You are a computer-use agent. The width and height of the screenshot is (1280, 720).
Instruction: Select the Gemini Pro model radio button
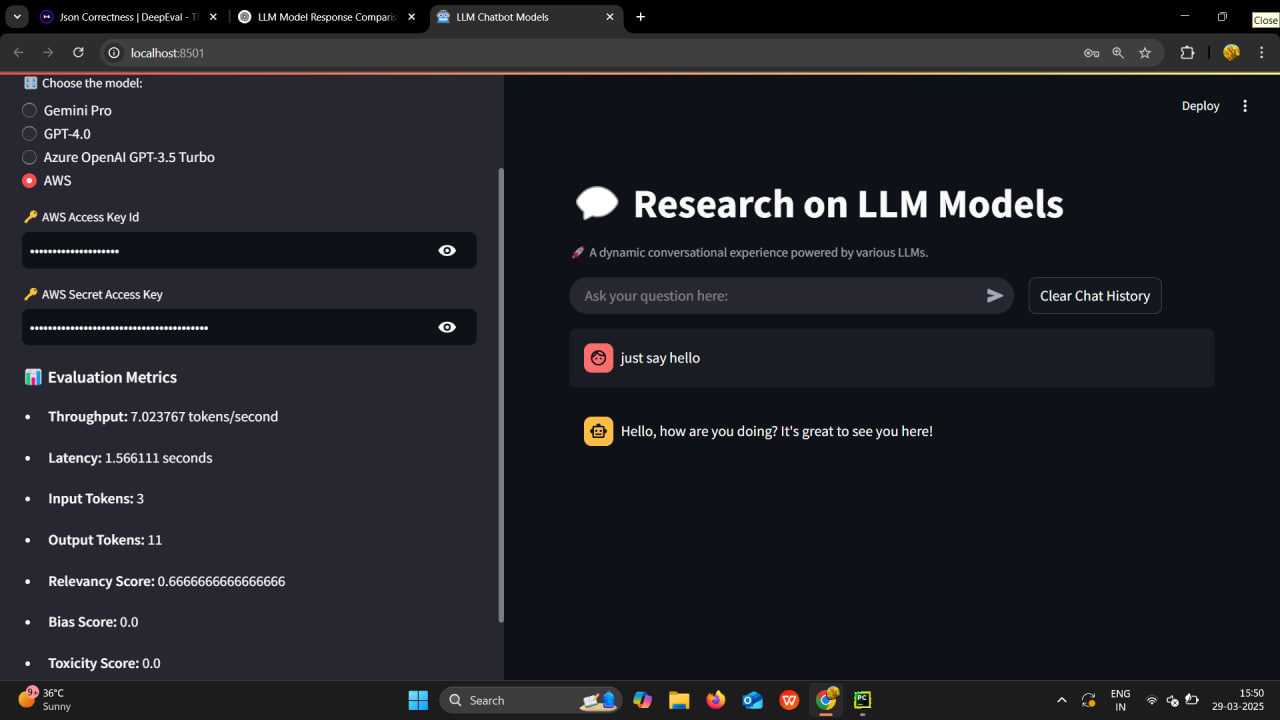click(30, 110)
